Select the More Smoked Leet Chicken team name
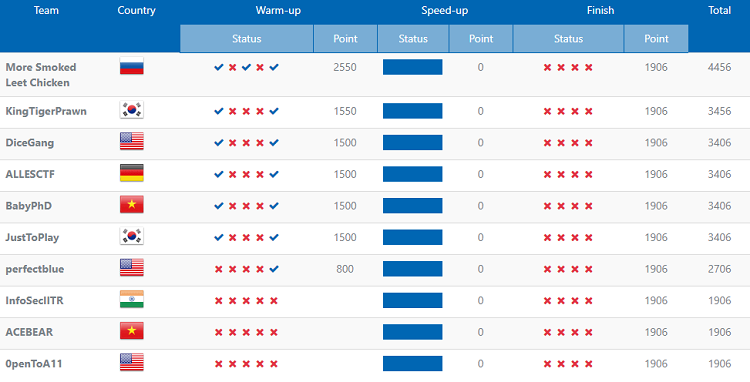This screenshot has width=750, height=382. [41, 75]
